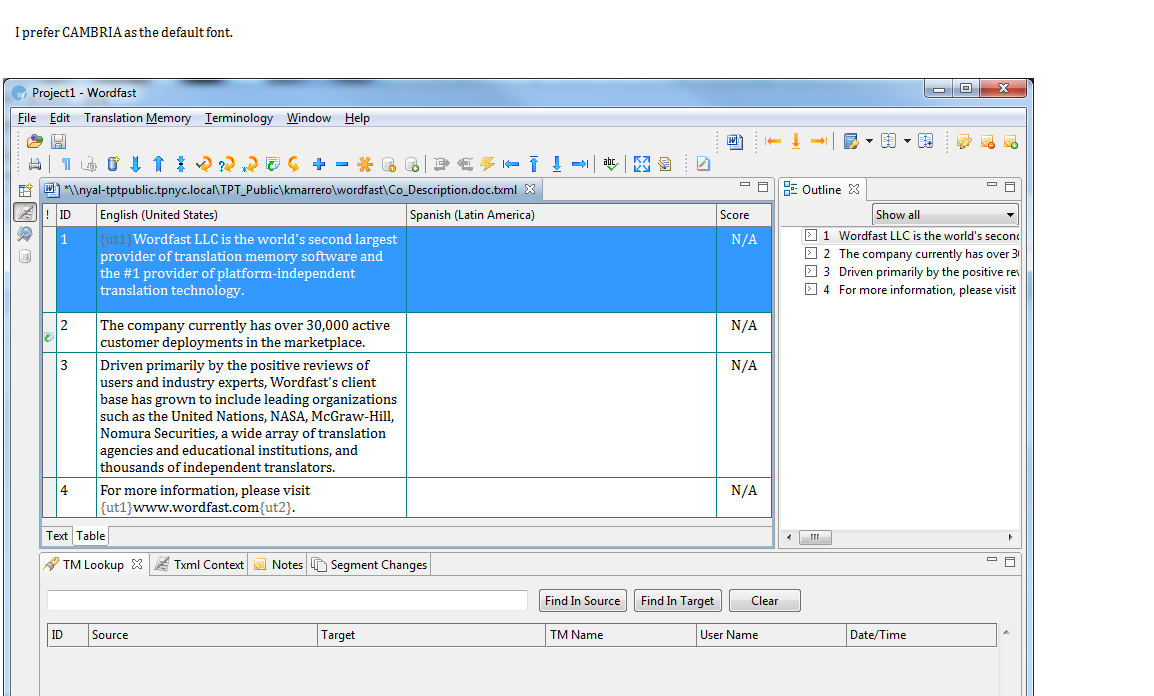Screen dimensions: 1154x696
Task: Toggle the pilcrow show formatting marks icon
Action: 66,165
